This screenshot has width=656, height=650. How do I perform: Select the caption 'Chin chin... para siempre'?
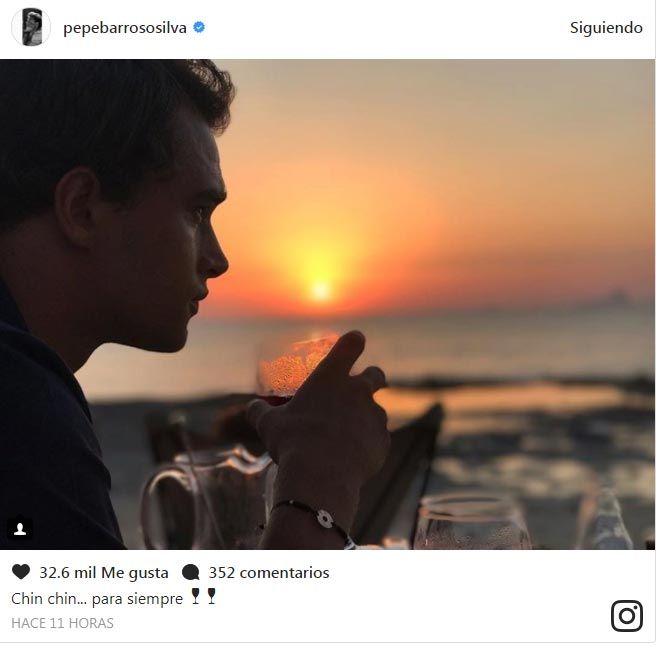[x=97, y=599]
